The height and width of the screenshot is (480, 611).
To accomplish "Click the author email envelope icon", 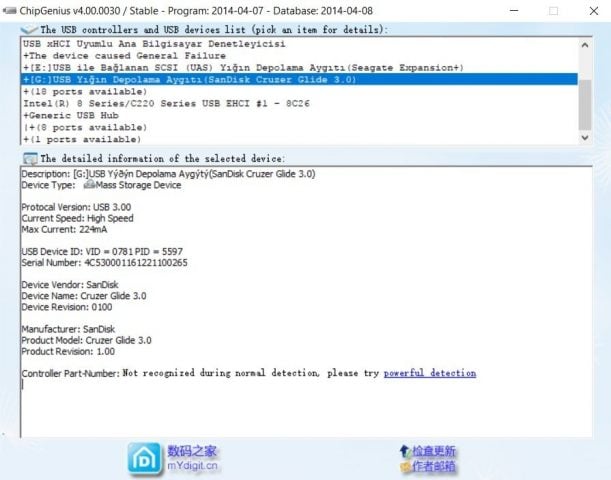I will click(405, 466).
